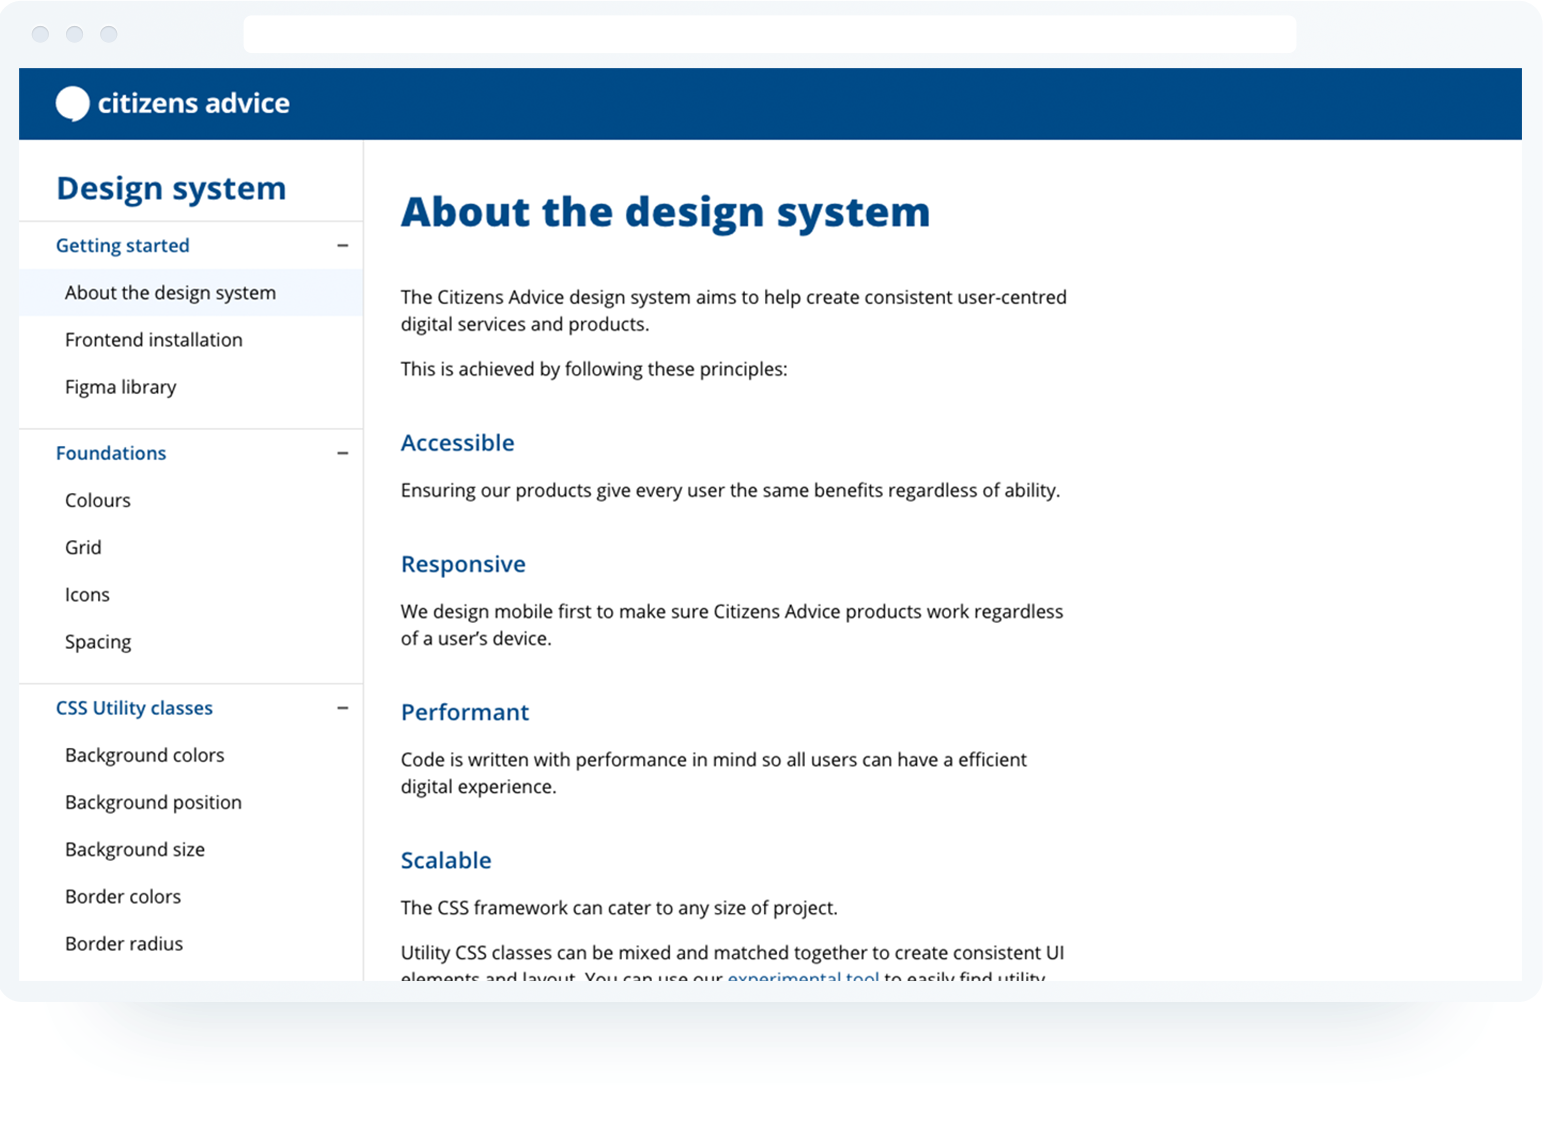Select the Foundations heading link
1543x1125 pixels.
tap(111, 453)
